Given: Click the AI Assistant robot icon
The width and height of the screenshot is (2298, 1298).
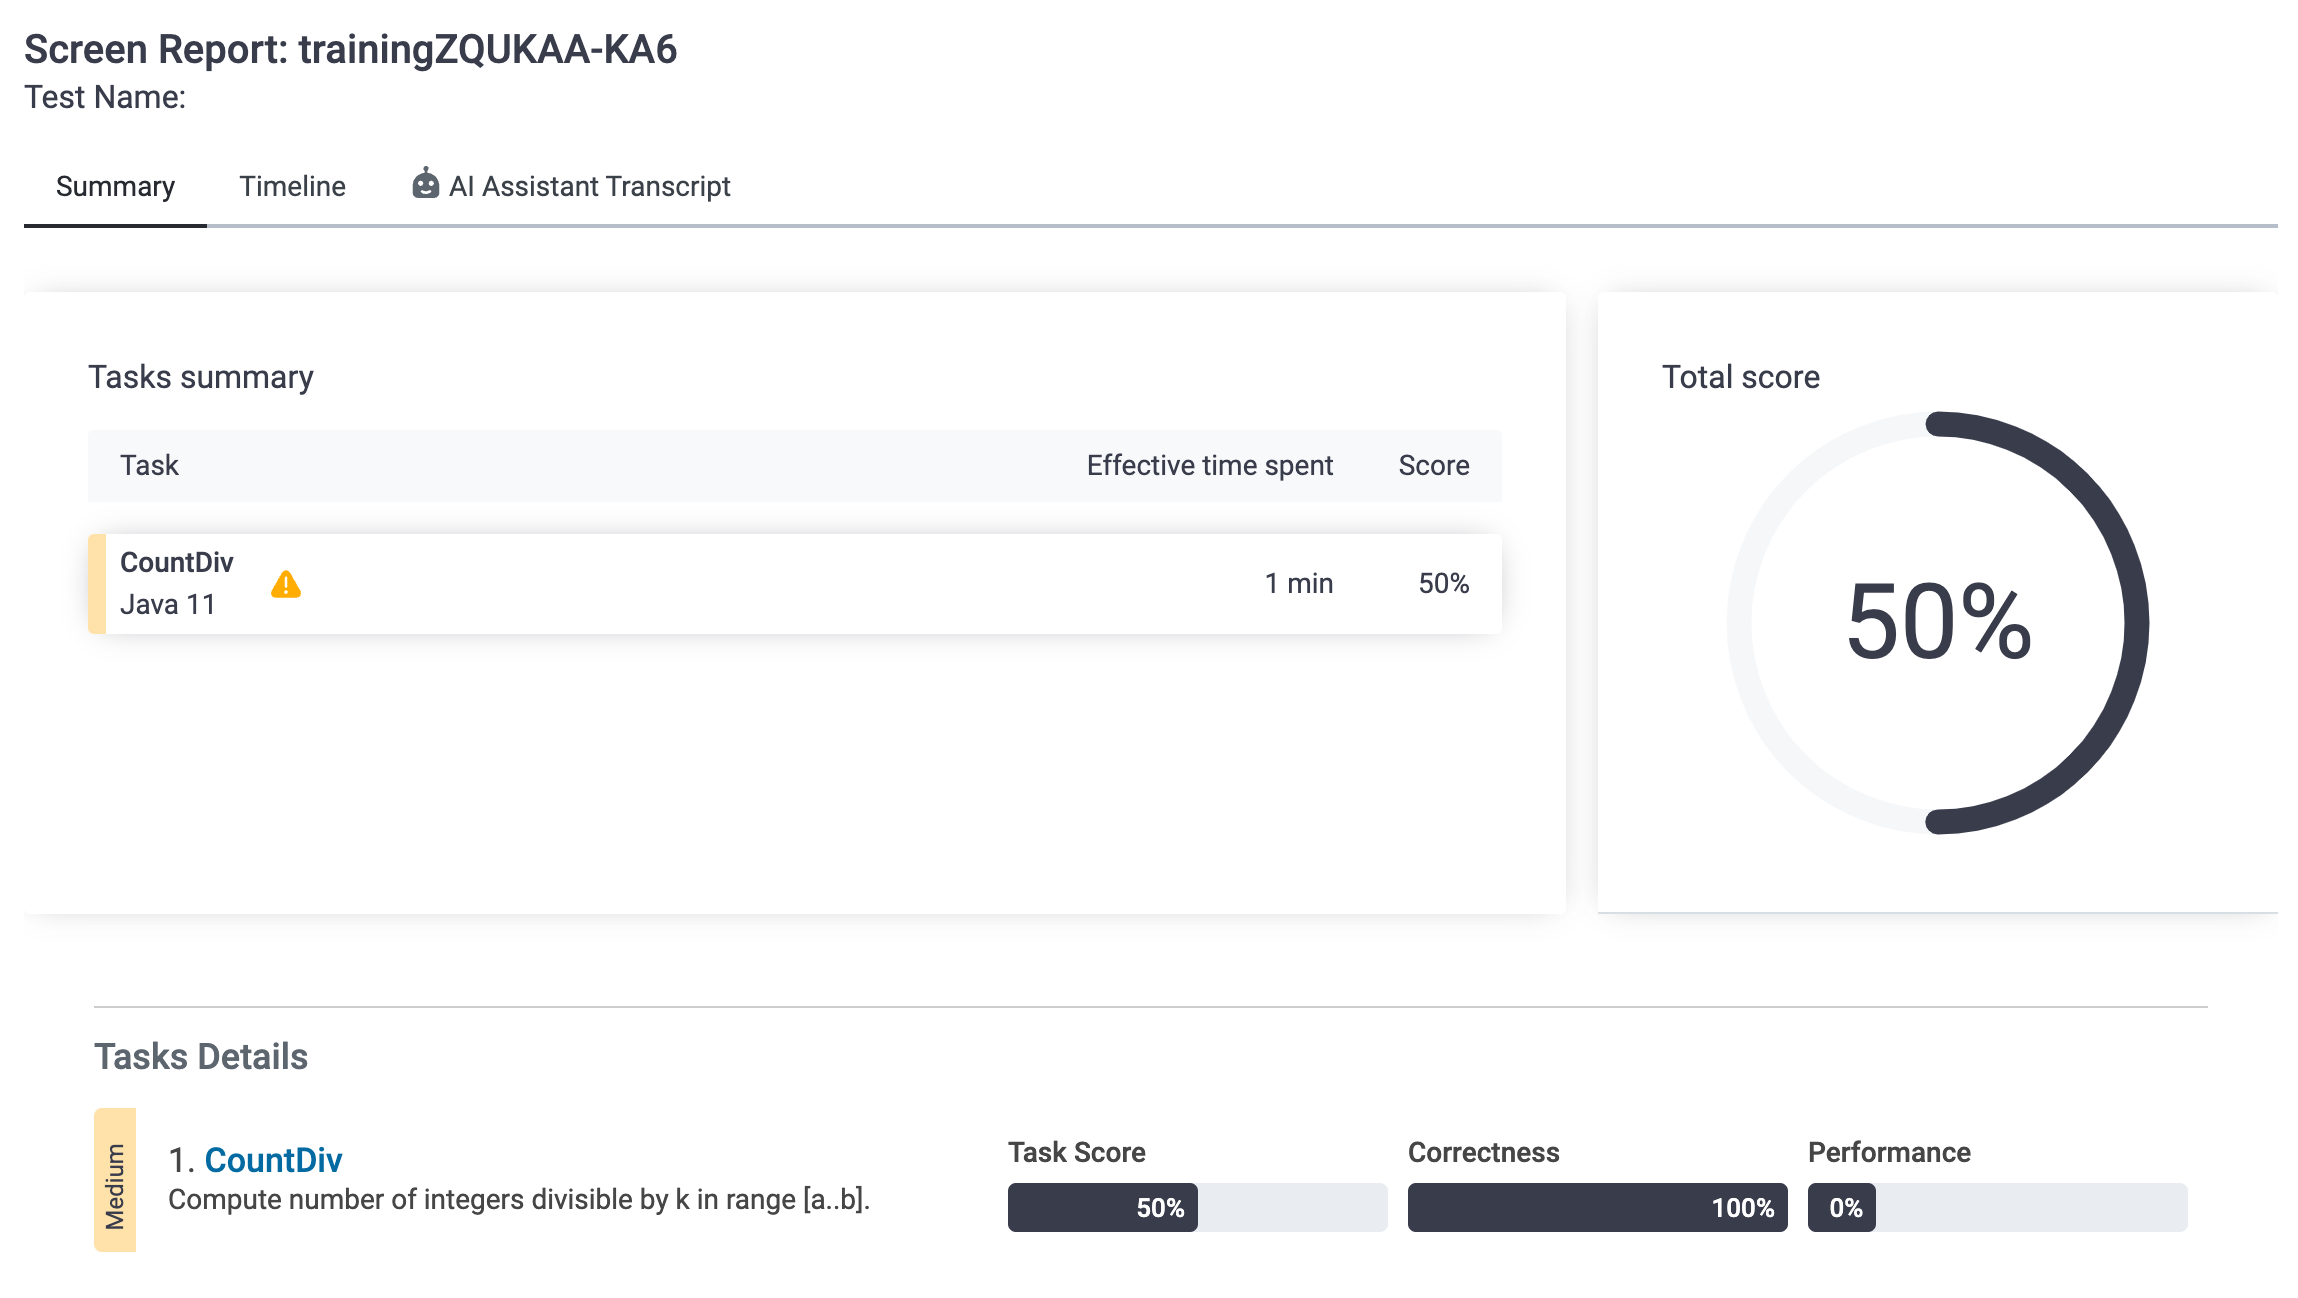Looking at the screenshot, I should 425,185.
